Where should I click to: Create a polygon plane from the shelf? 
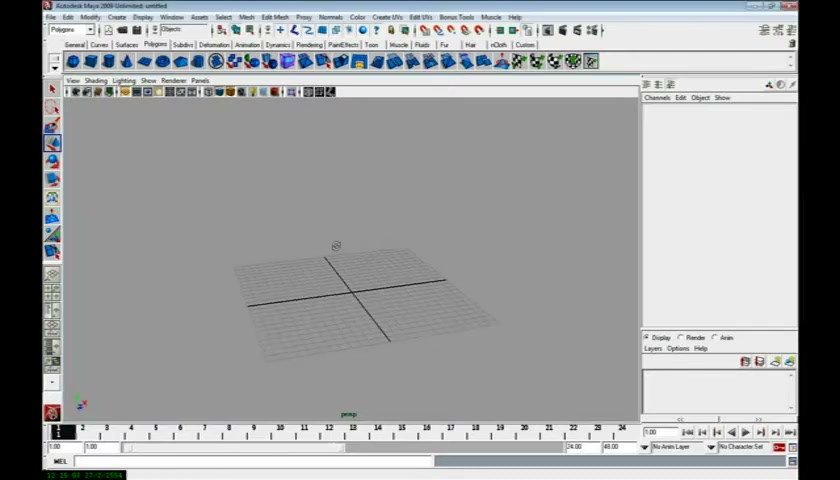[x=145, y=62]
